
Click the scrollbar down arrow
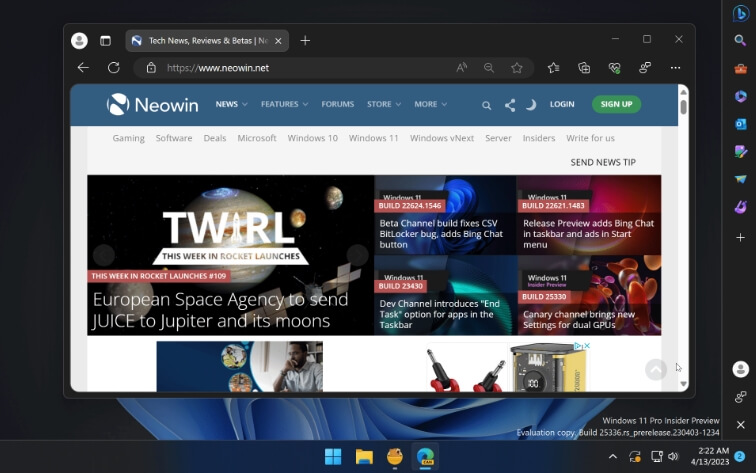pos(683,384)
